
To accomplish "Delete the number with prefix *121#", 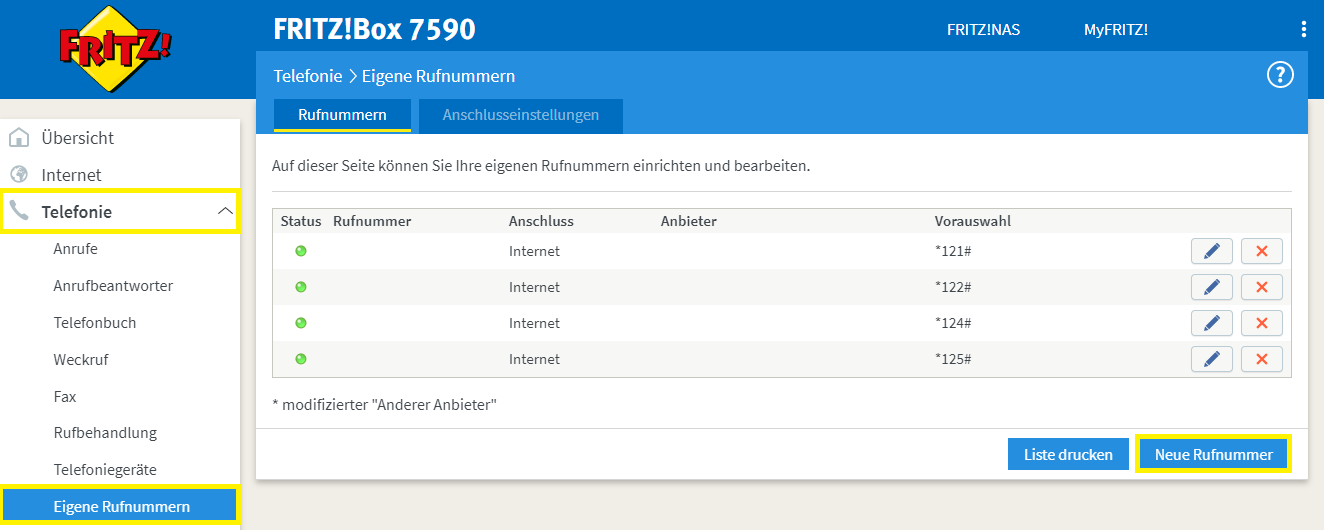I will (1261, 251).
